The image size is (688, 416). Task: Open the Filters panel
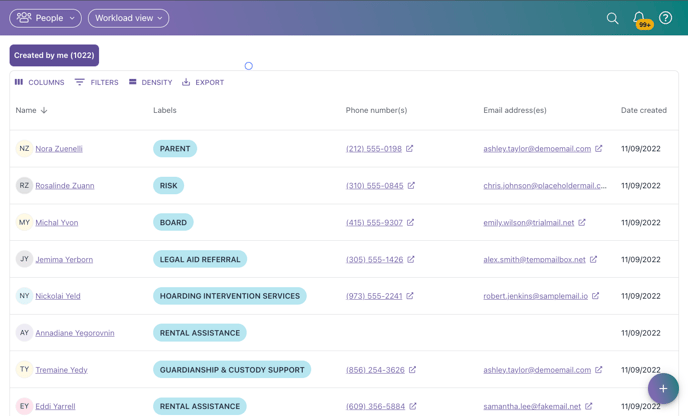(x=96, y=83)
